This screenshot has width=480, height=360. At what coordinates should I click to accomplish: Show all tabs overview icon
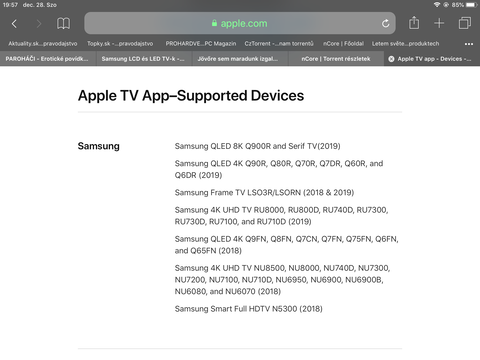click(x=465, y=23)
